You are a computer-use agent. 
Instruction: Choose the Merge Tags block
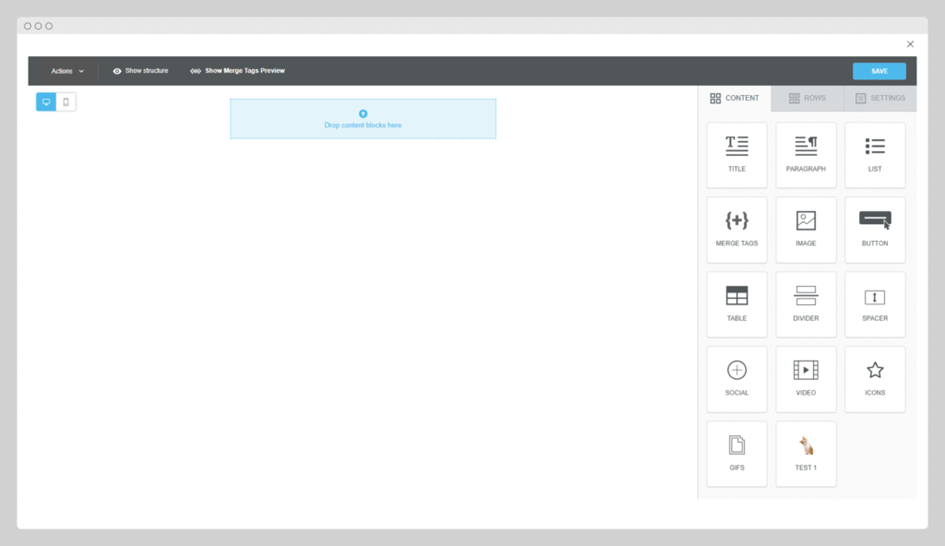(x=736, y=229)
